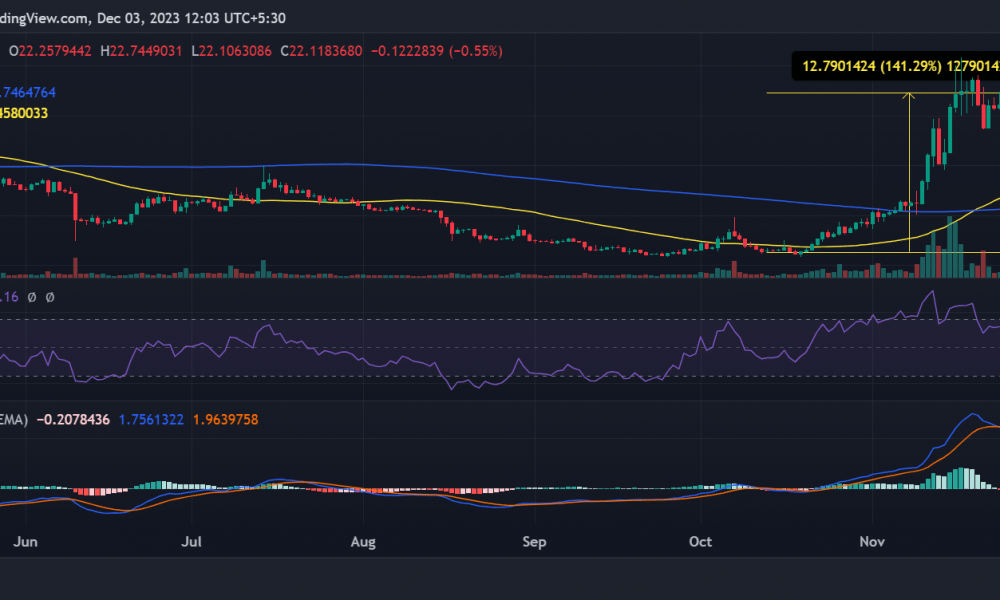Click the RSI value .16
1000x600 pixels.
point(9,297)
